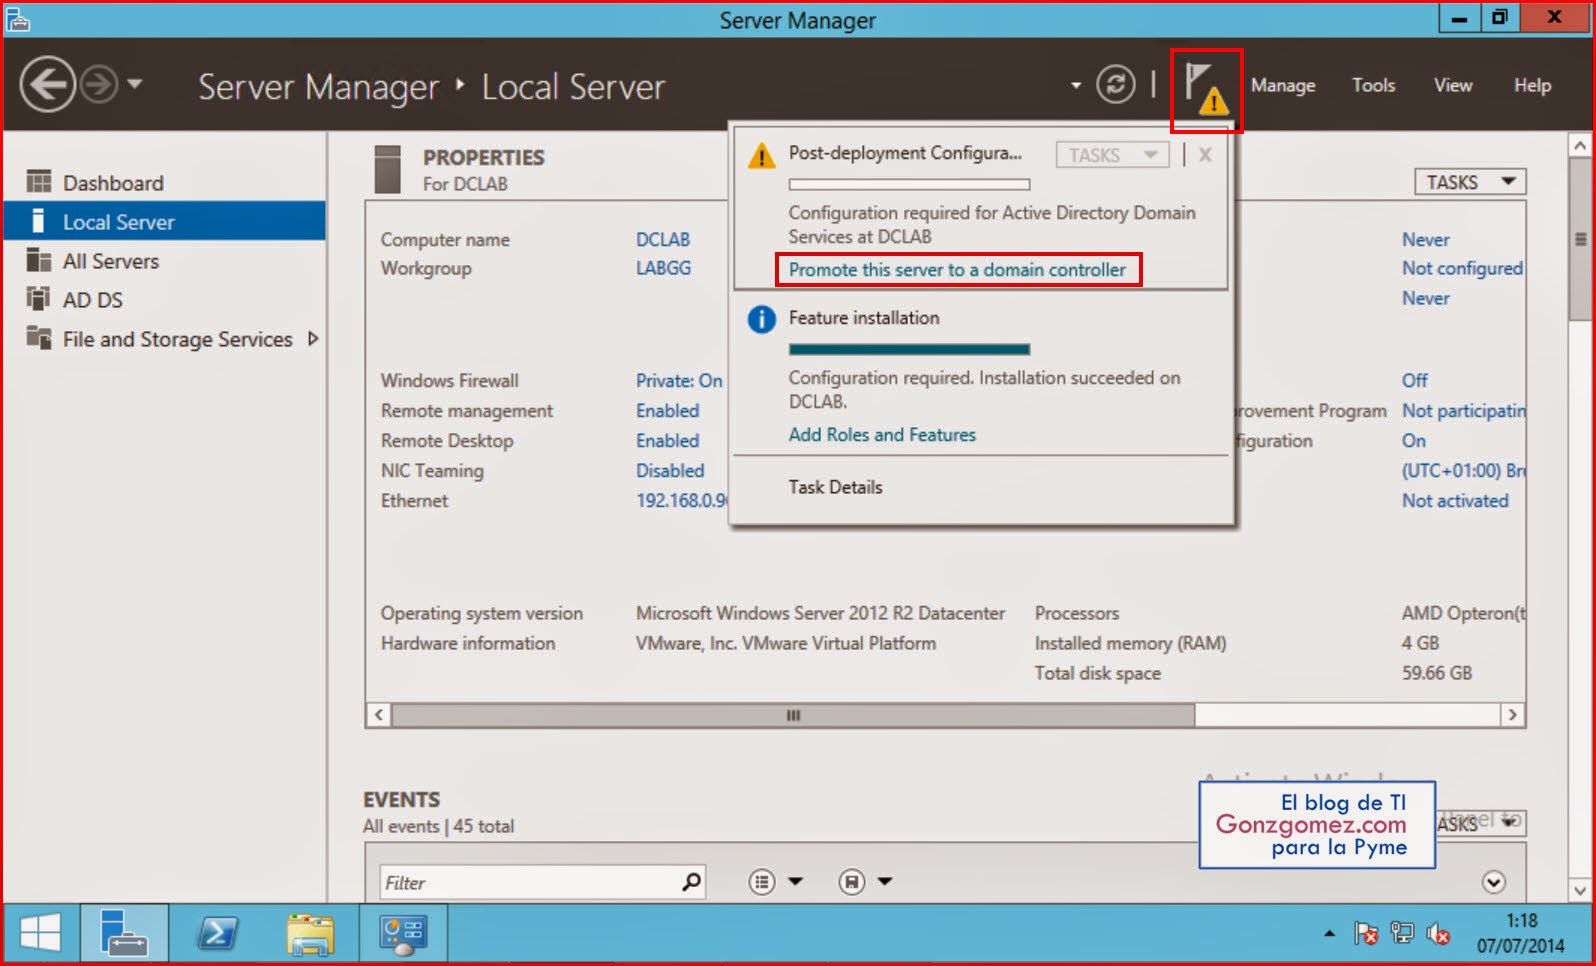
Task: Click Server Manager taskbar icon
Action: (124, 935)
